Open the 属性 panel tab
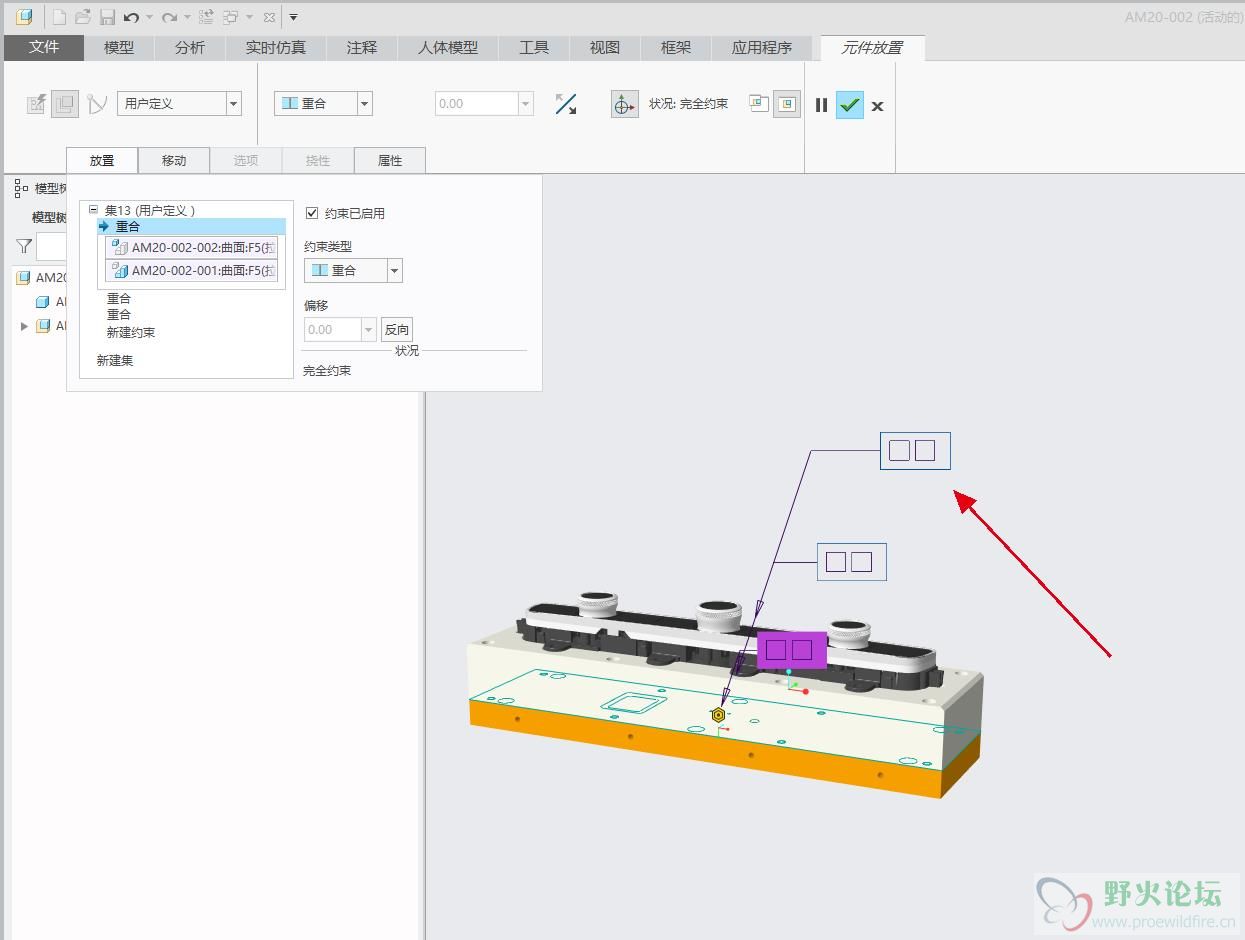Screen dimensions: 1245x940 (390, 160)
